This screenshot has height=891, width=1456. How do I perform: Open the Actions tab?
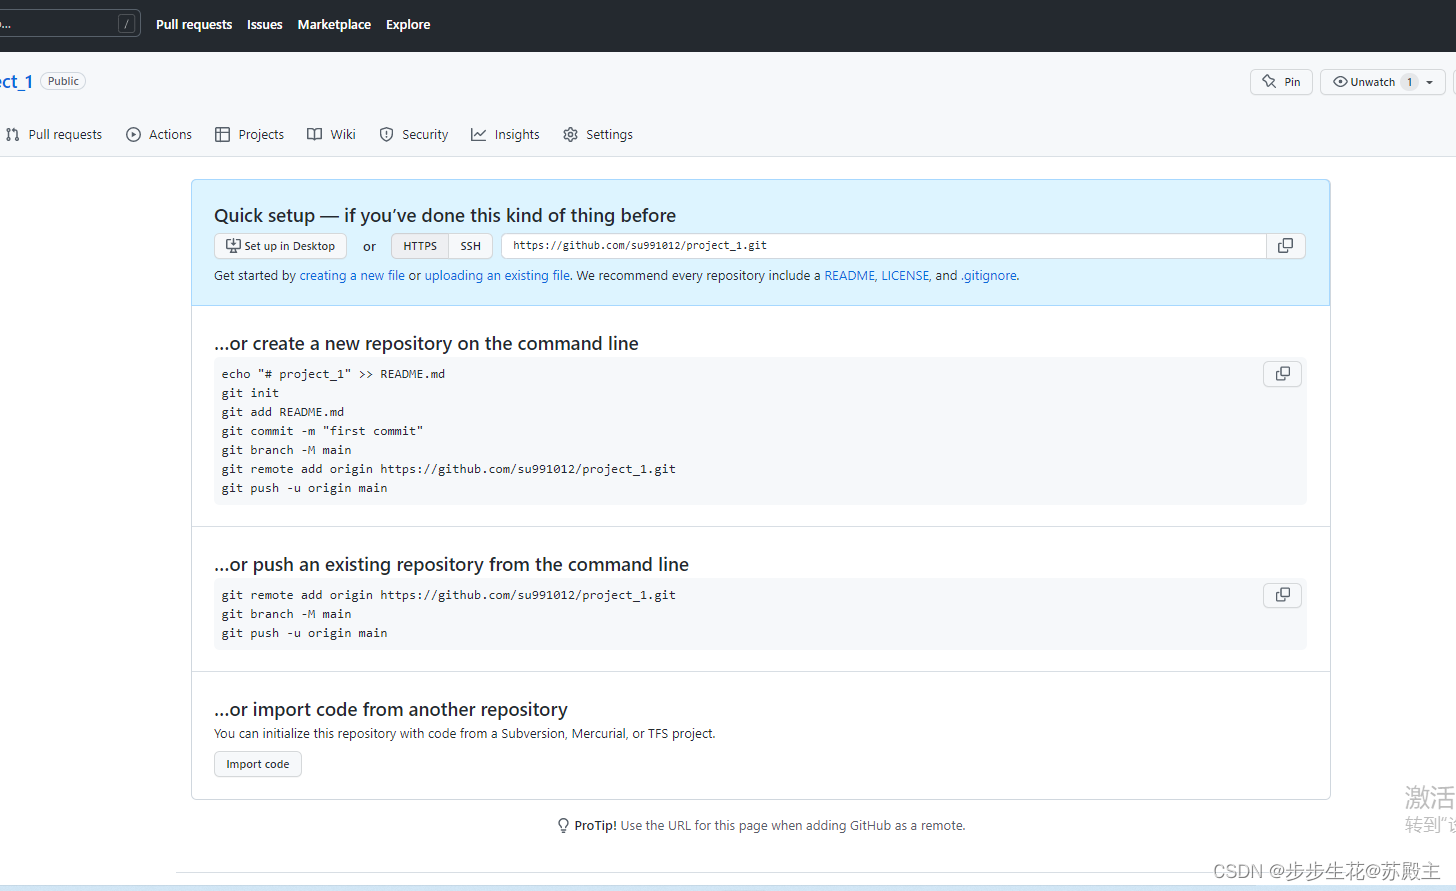tap(159, 134)
